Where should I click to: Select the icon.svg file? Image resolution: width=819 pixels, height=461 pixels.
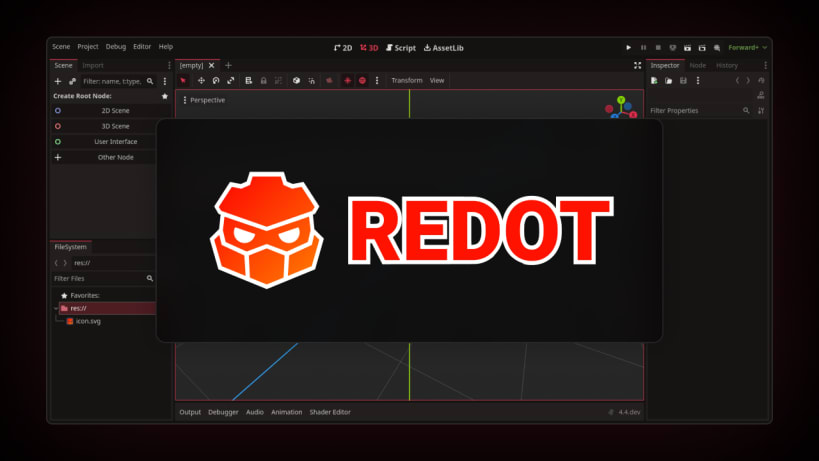pyautogui.click(x=83, y=321)
